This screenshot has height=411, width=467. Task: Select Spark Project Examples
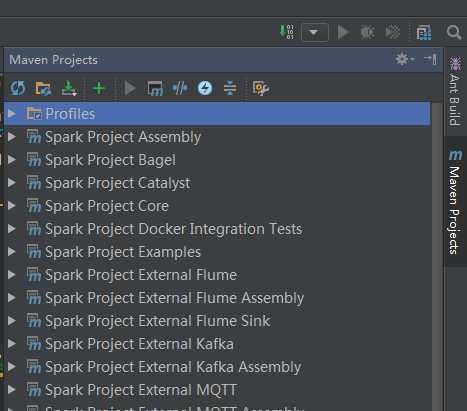[x=217, y=252]
